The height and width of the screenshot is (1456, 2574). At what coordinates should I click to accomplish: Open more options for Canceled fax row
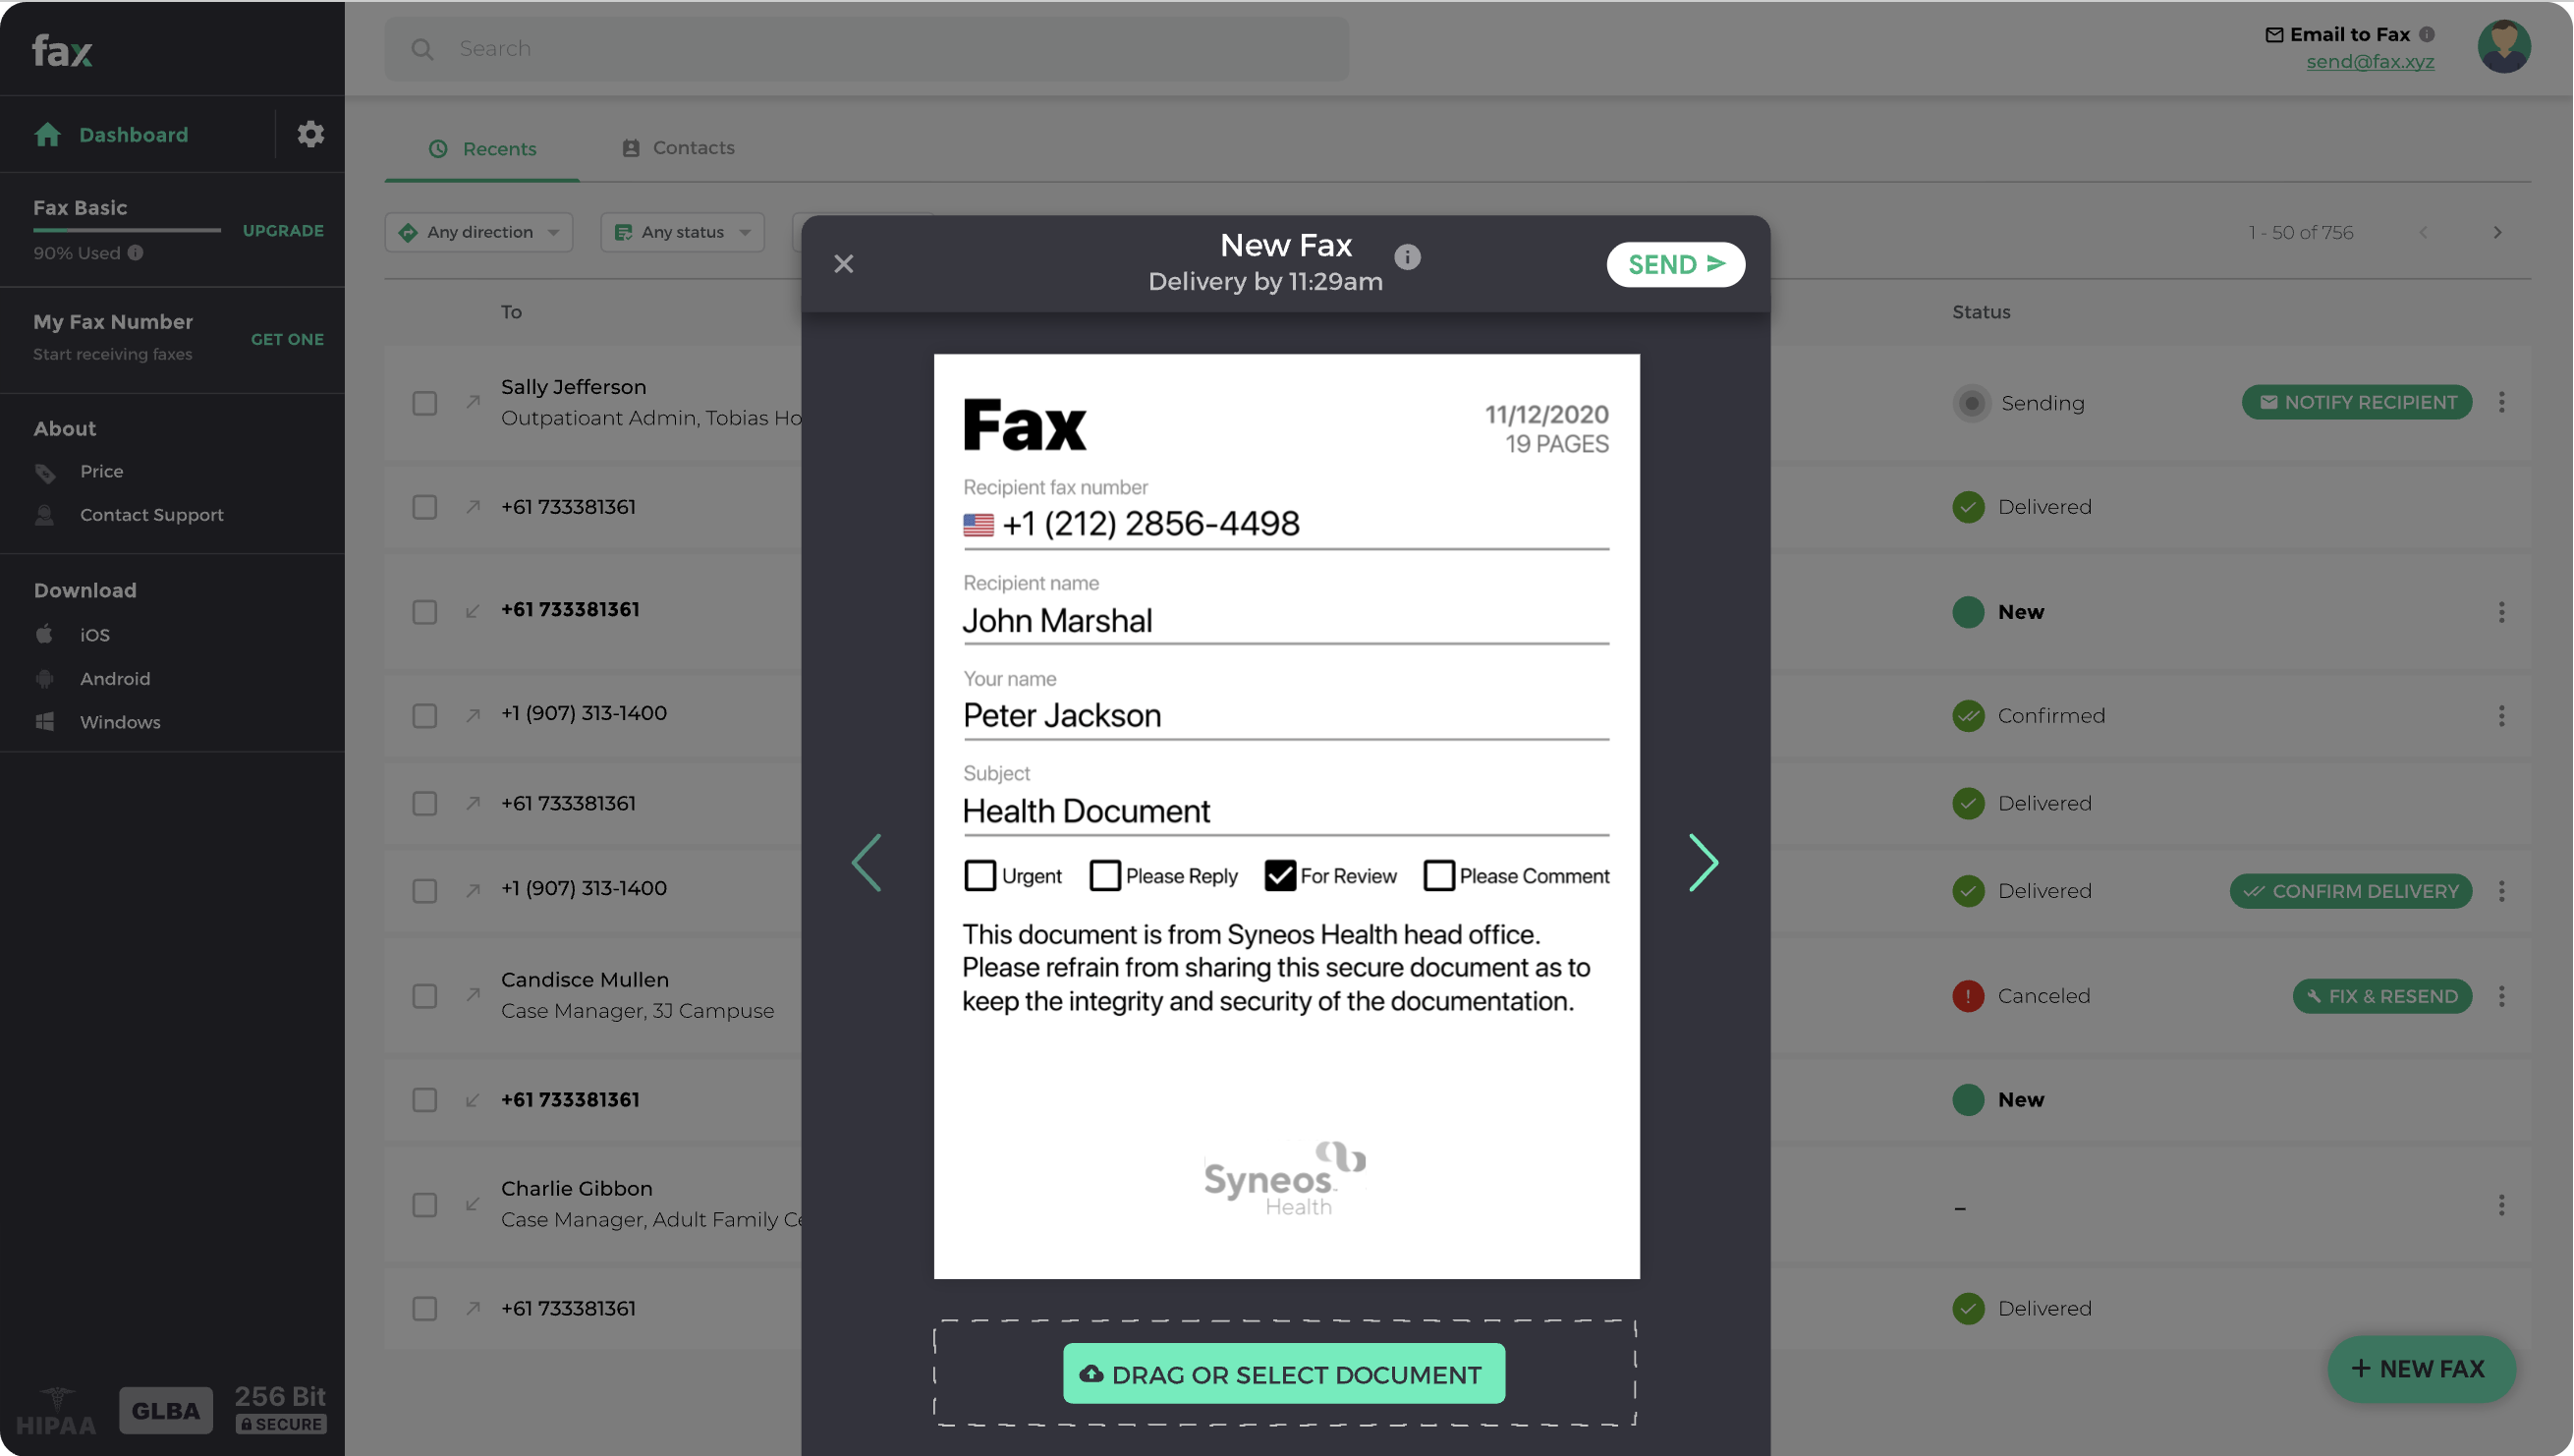tap(2501, 996)
